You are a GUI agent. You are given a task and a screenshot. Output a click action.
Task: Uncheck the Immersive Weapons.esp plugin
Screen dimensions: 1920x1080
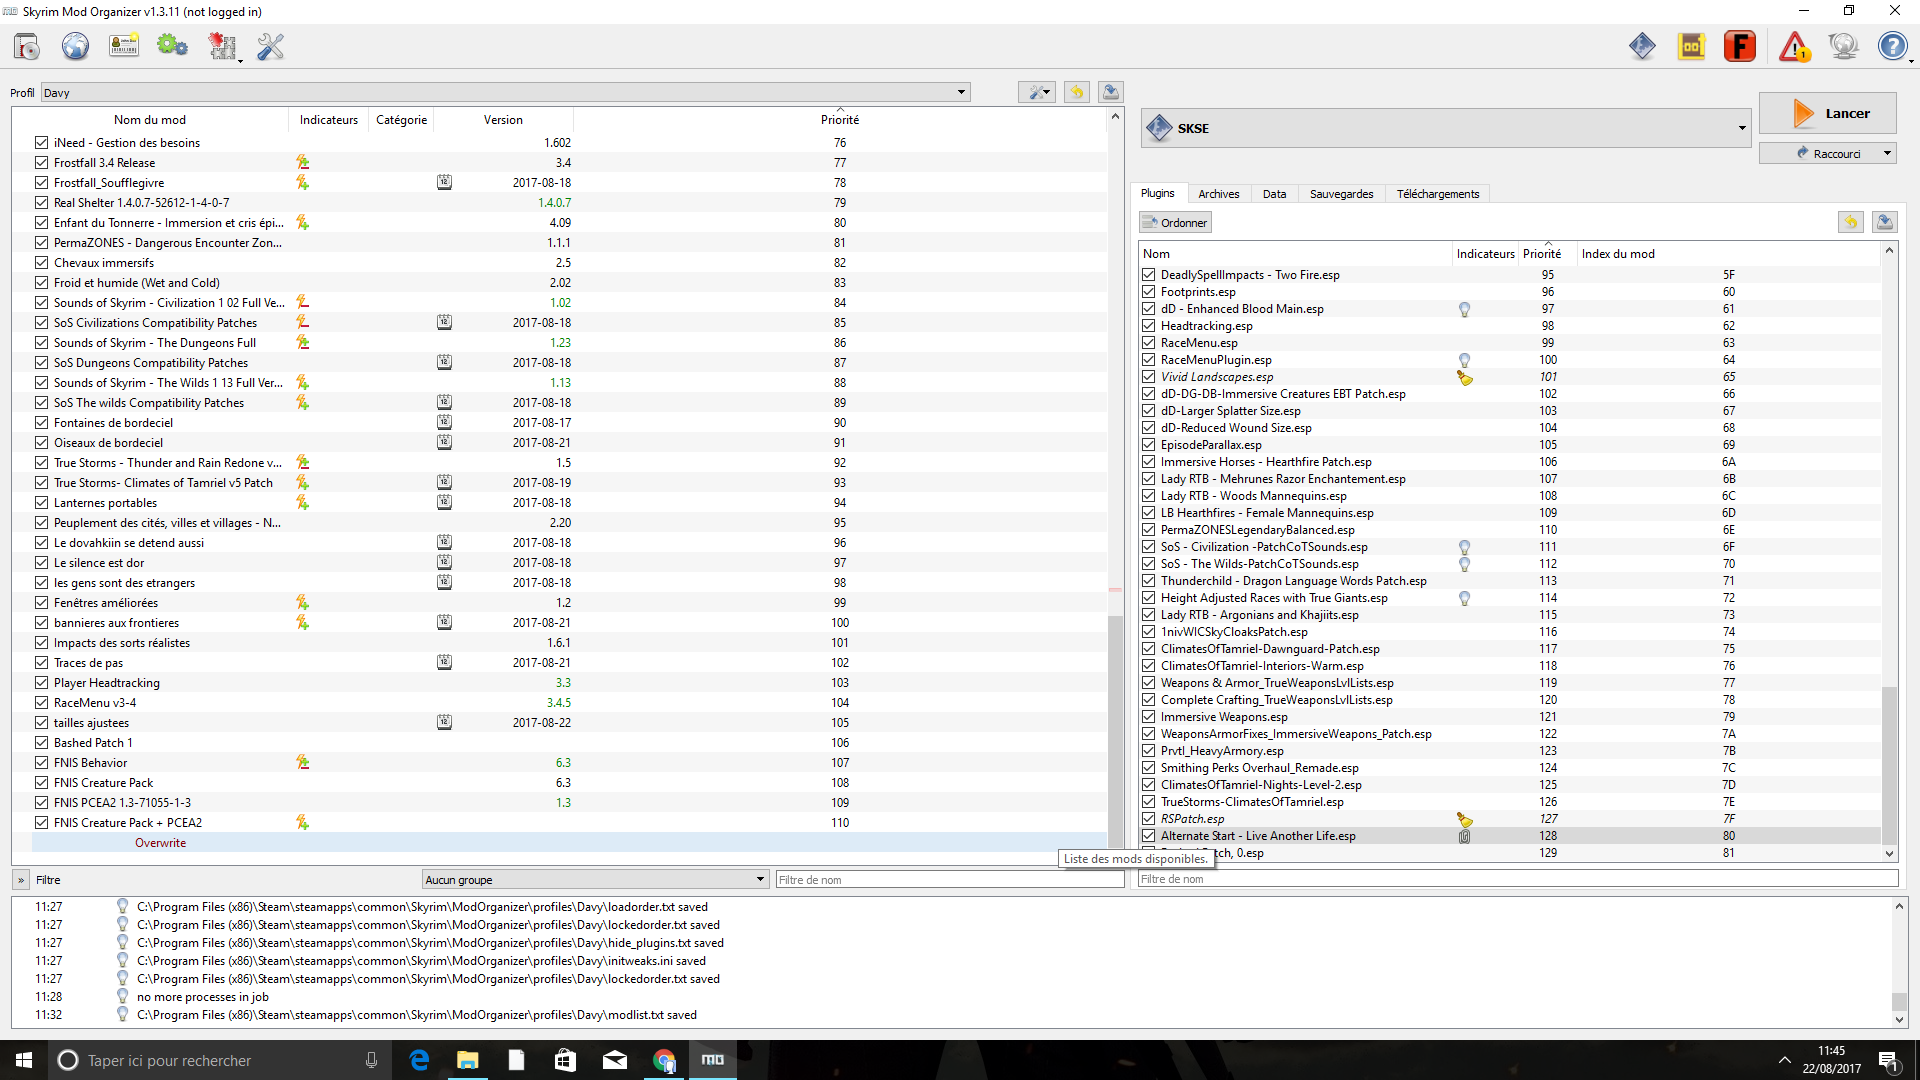1149,717
